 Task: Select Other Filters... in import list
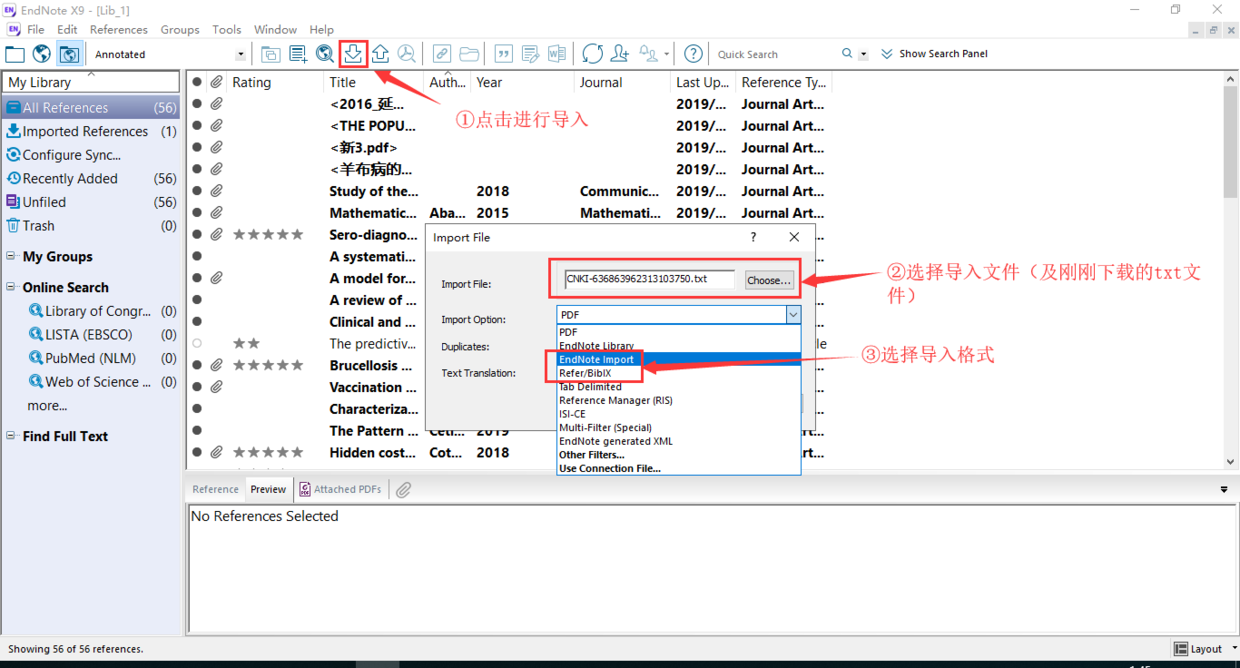[x=591, y=455]
